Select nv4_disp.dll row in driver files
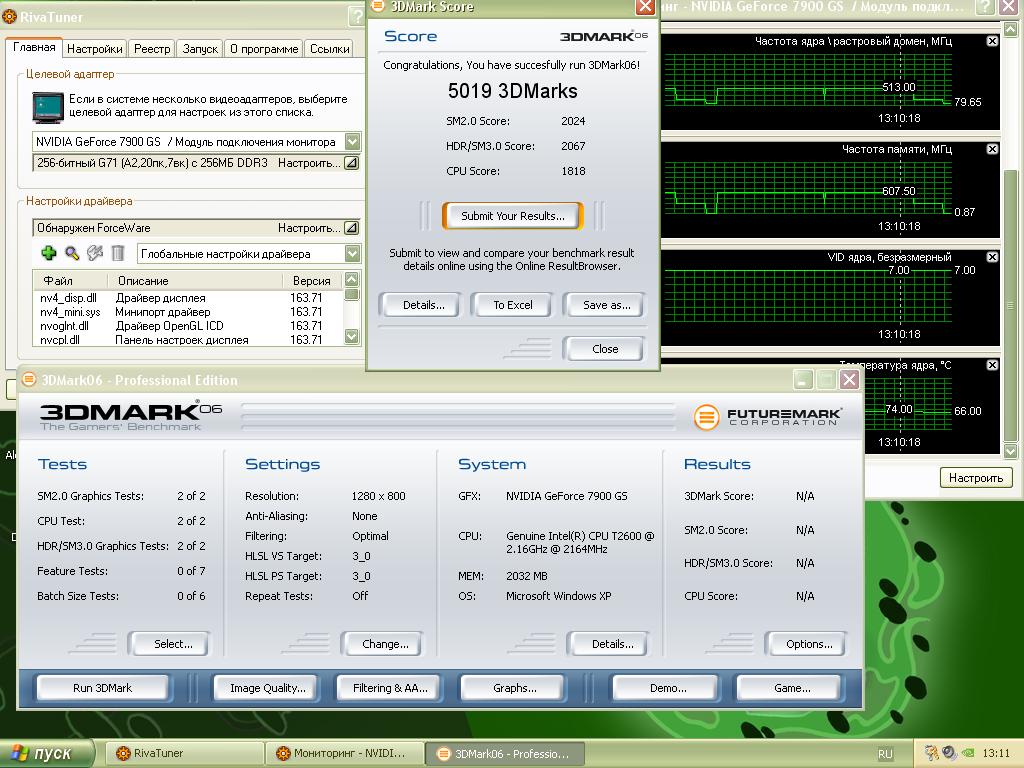1024x768 pixels. click(188, 298)
